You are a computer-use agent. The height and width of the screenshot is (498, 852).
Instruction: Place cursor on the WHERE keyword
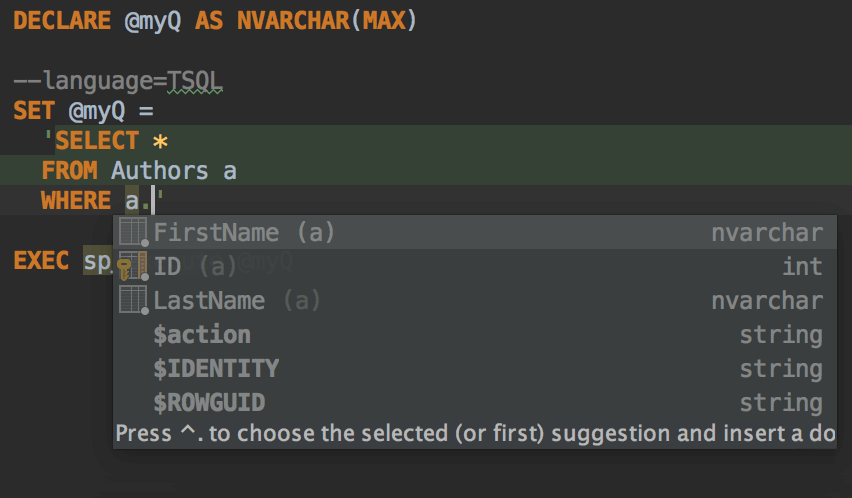[76, 201]
